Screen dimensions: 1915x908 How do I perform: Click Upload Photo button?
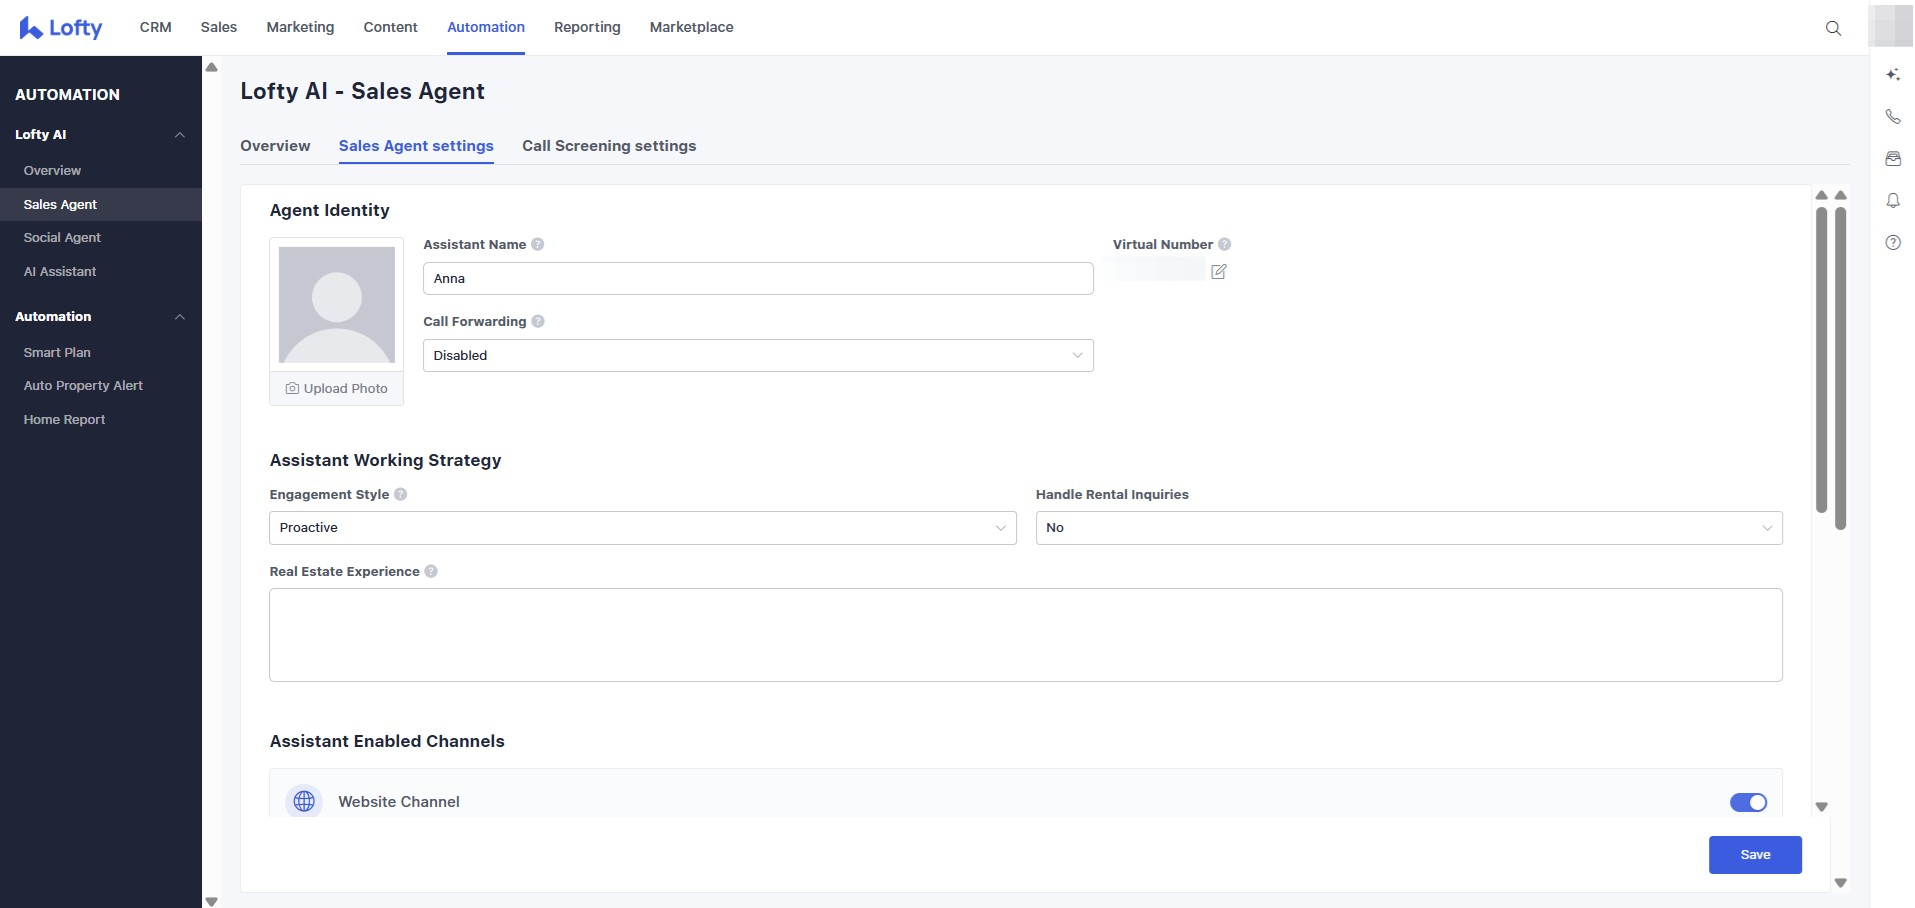tap(336, 389)
